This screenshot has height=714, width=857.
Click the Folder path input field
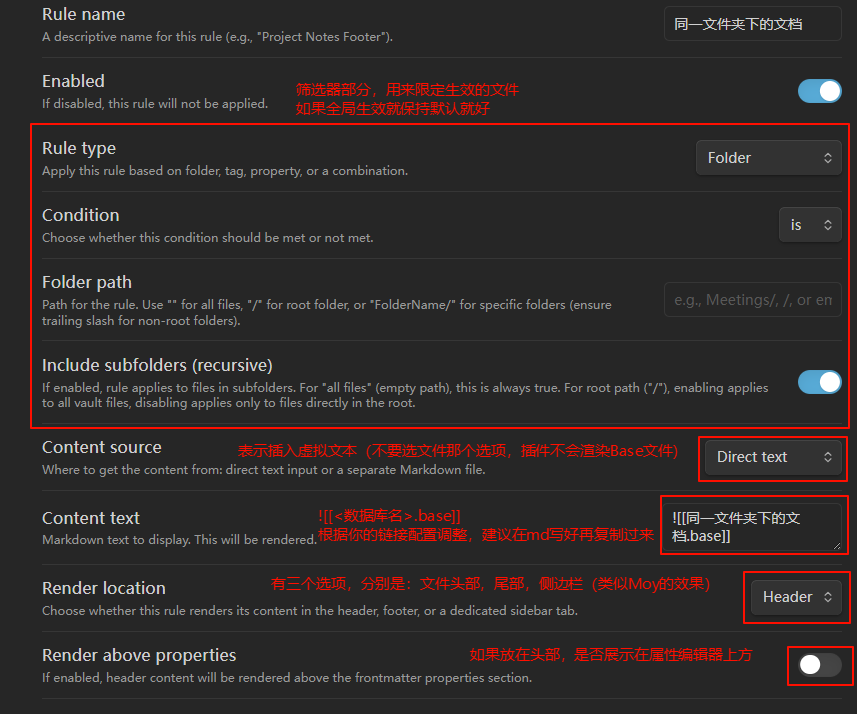[753, 300]
